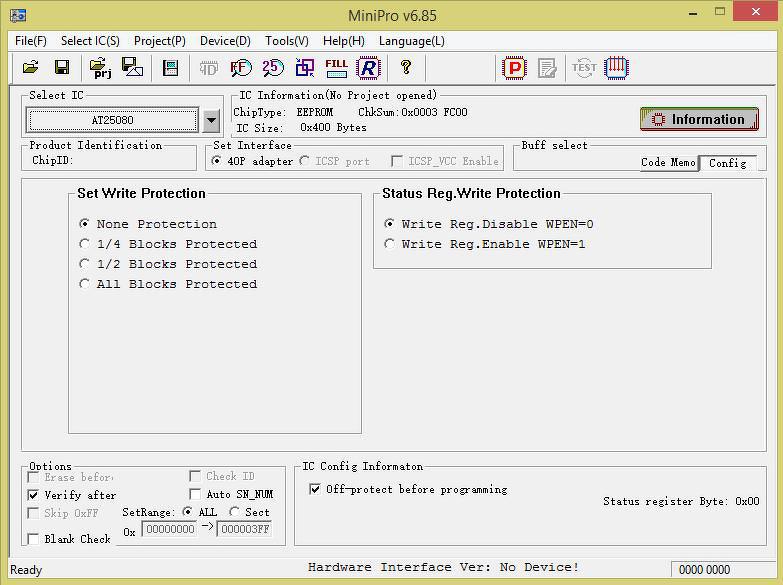Click the TEST logic icon
The height and width of the screenshot is (585, 783).
[584, 67]
